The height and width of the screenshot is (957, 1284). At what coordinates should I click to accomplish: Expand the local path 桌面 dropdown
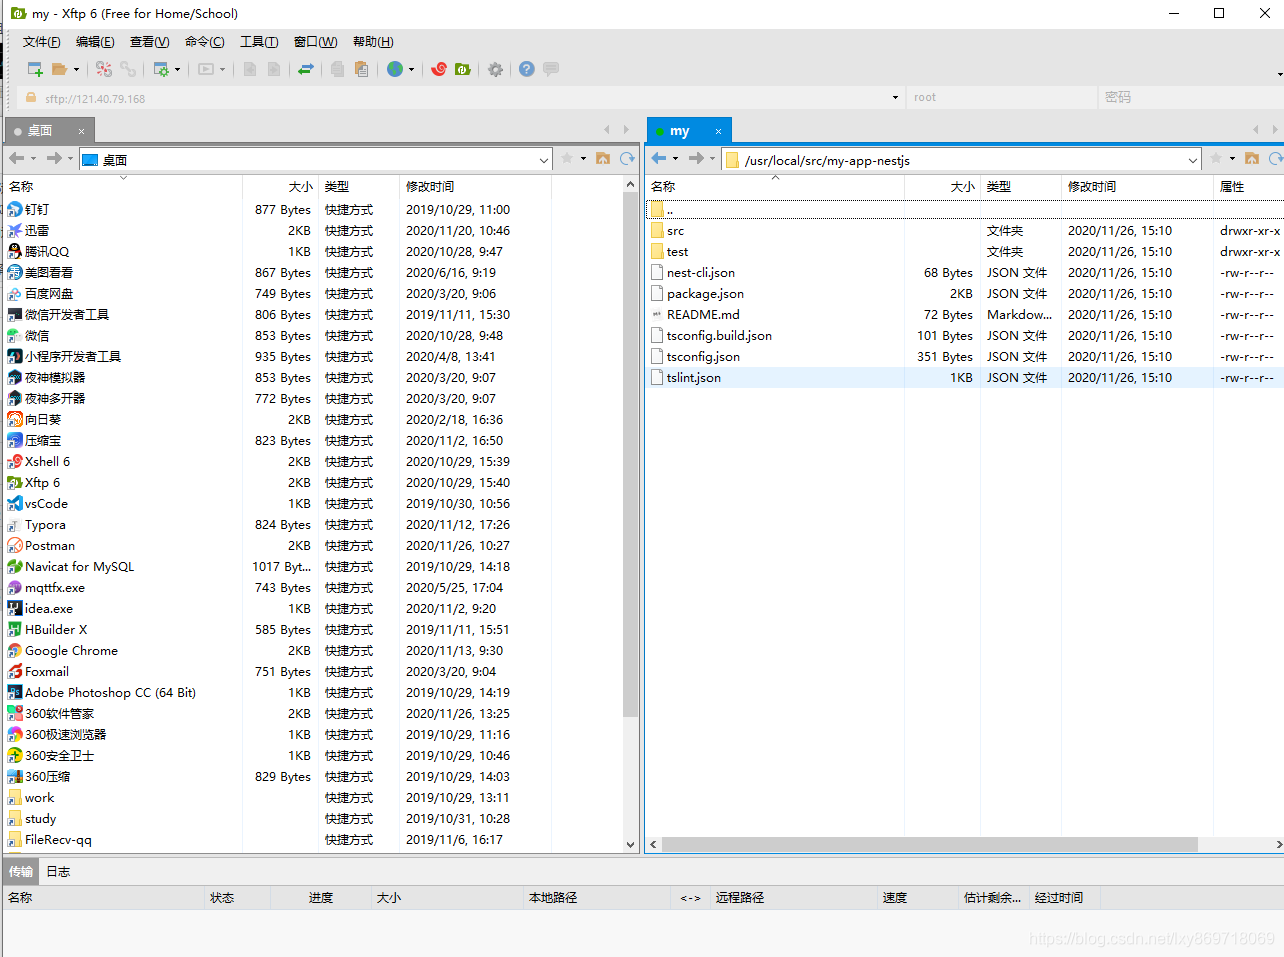pyautogui.click(x=544, y=160)
